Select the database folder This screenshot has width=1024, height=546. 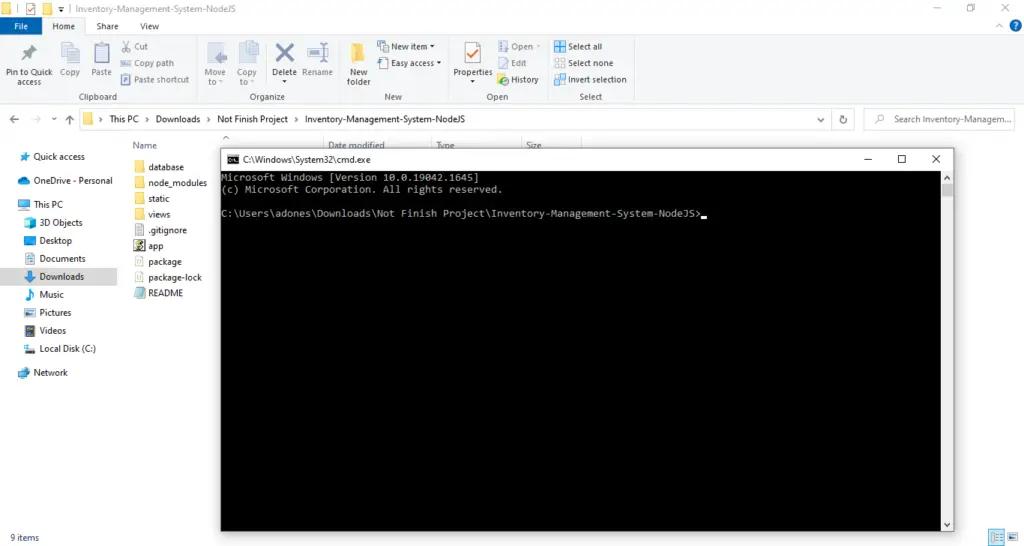[159, 167]
